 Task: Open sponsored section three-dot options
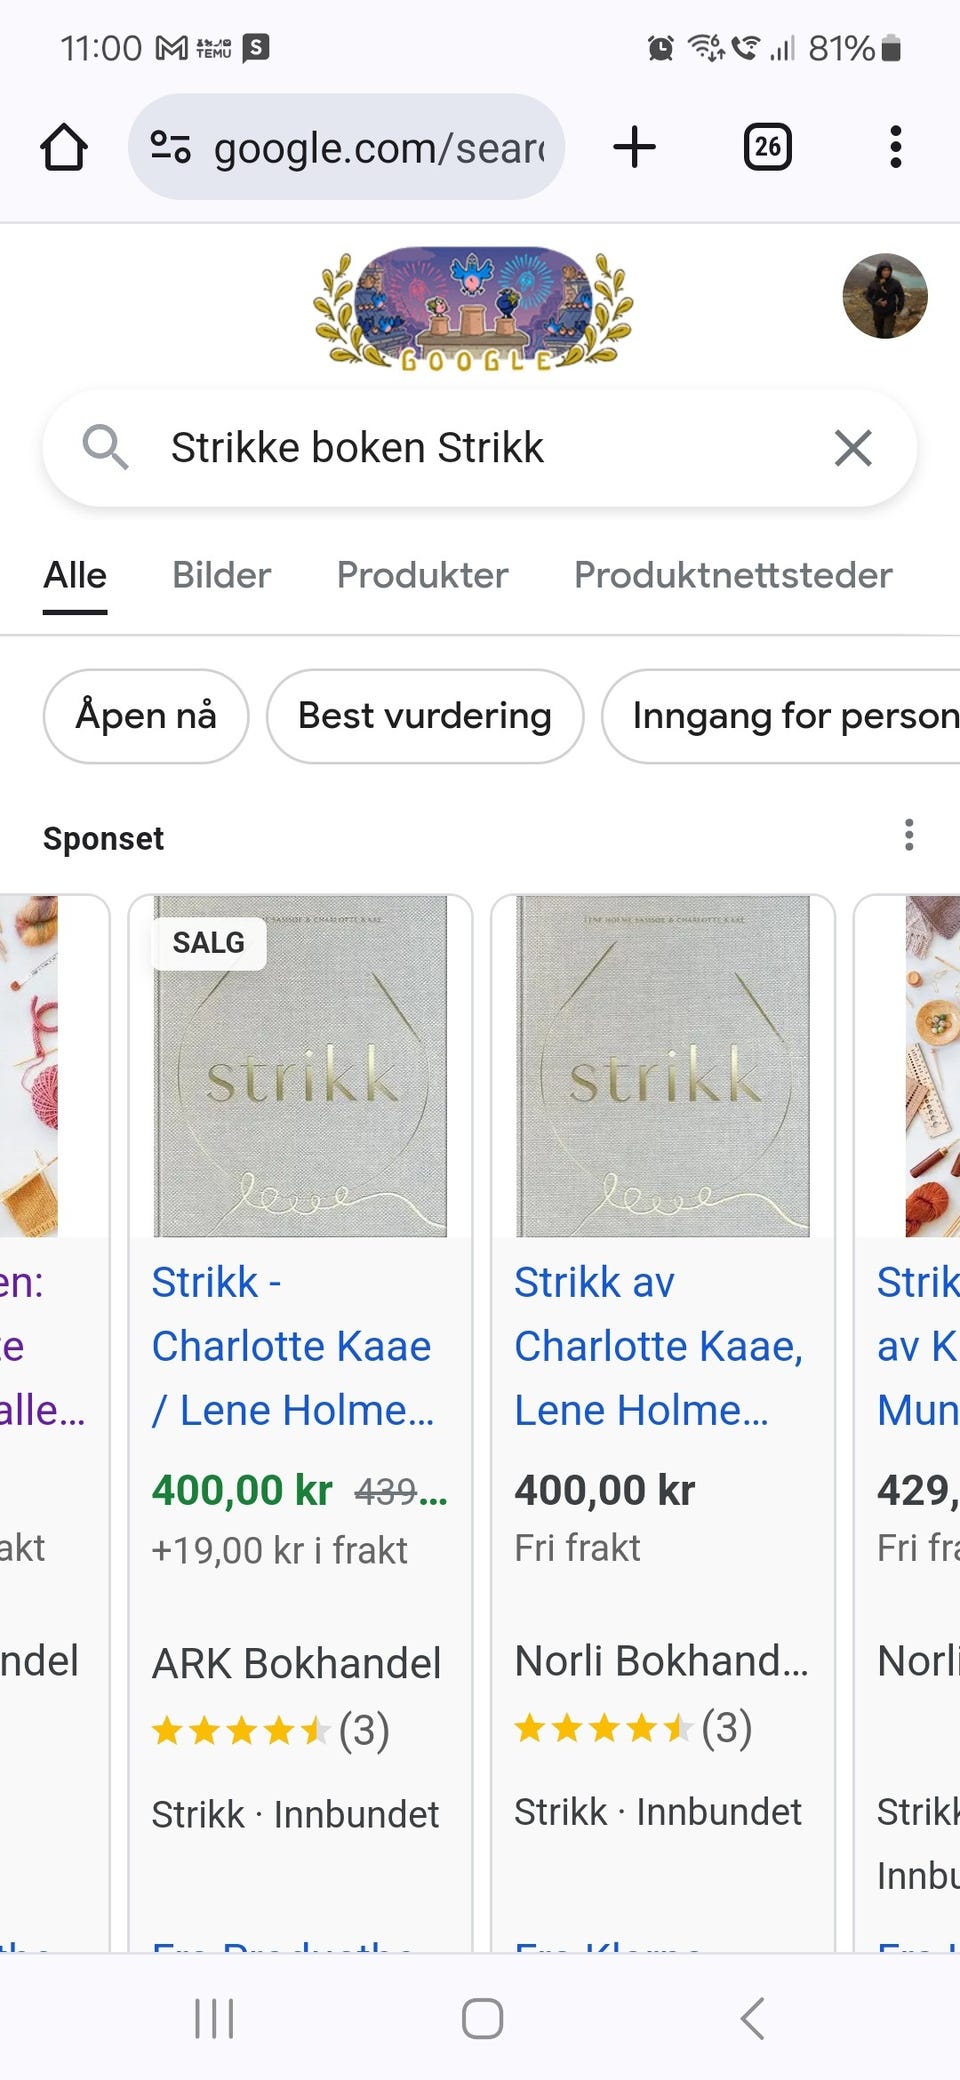909,835
